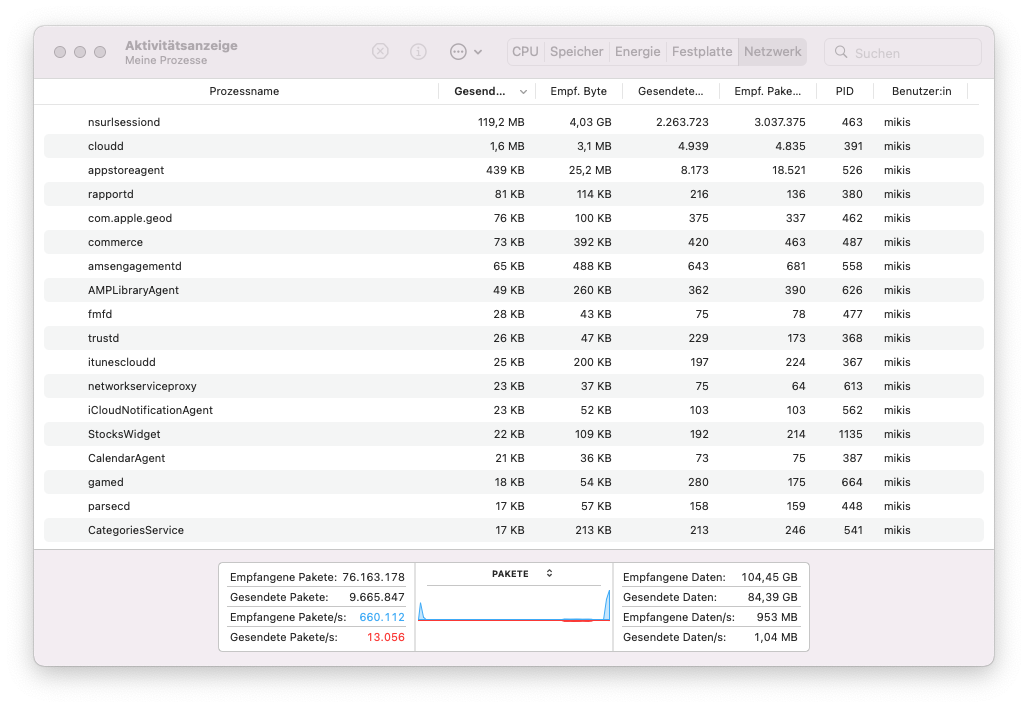Sort by Empf. Pake... column

(767, 91)
